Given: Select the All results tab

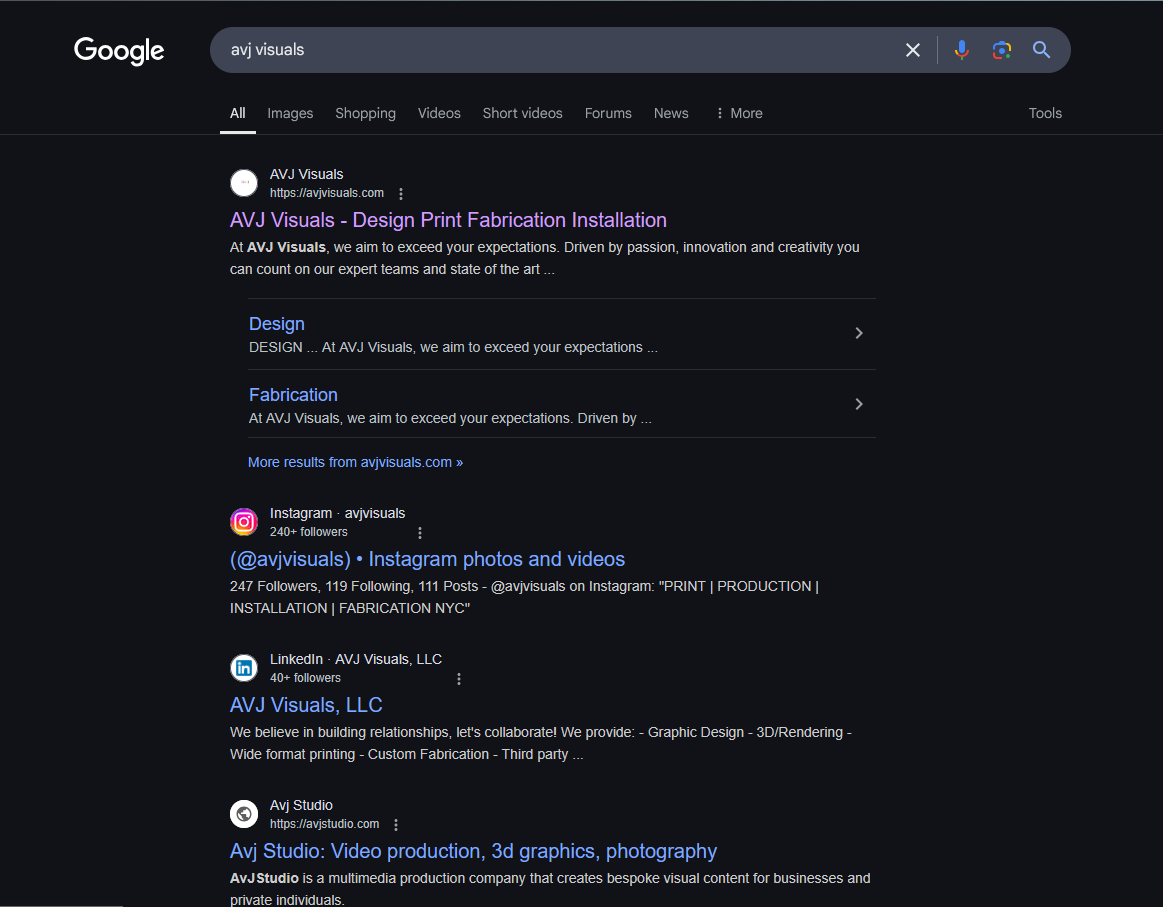Looking at the screenshot, I should click(x=237, y=113).
